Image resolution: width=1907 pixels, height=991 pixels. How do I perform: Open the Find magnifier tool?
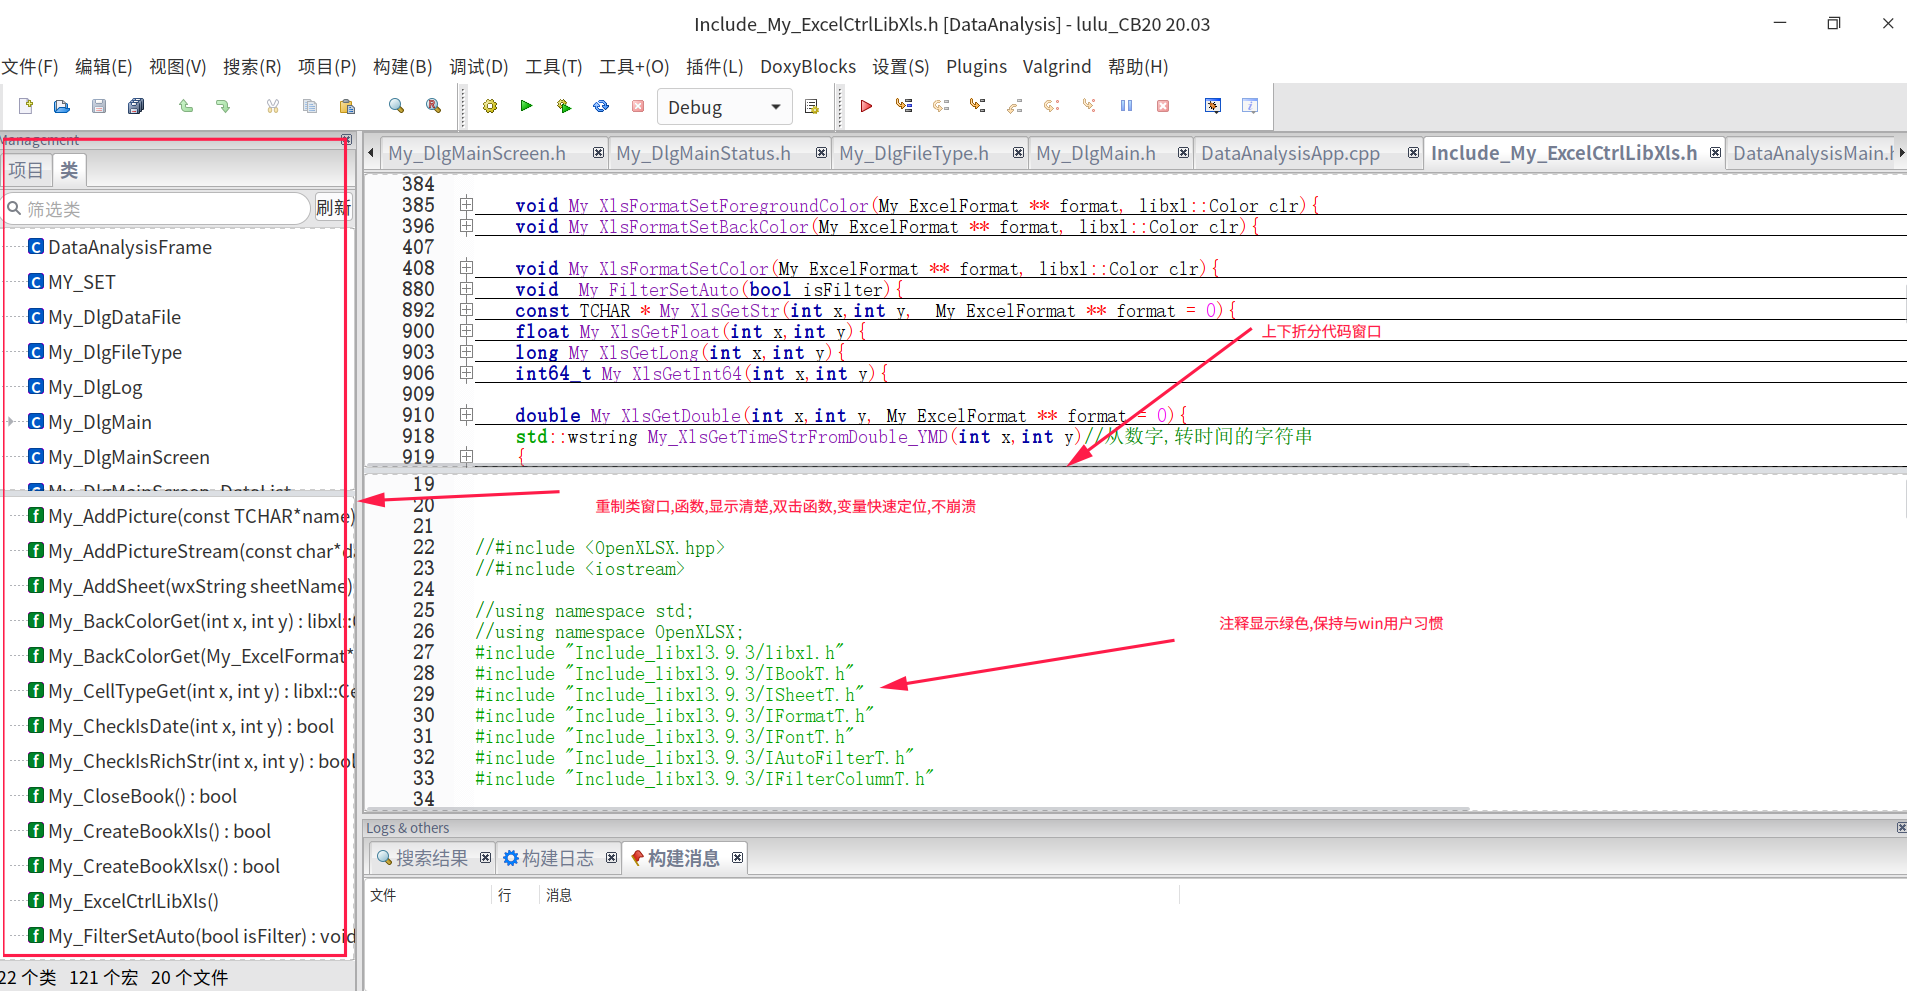point(397,106)
